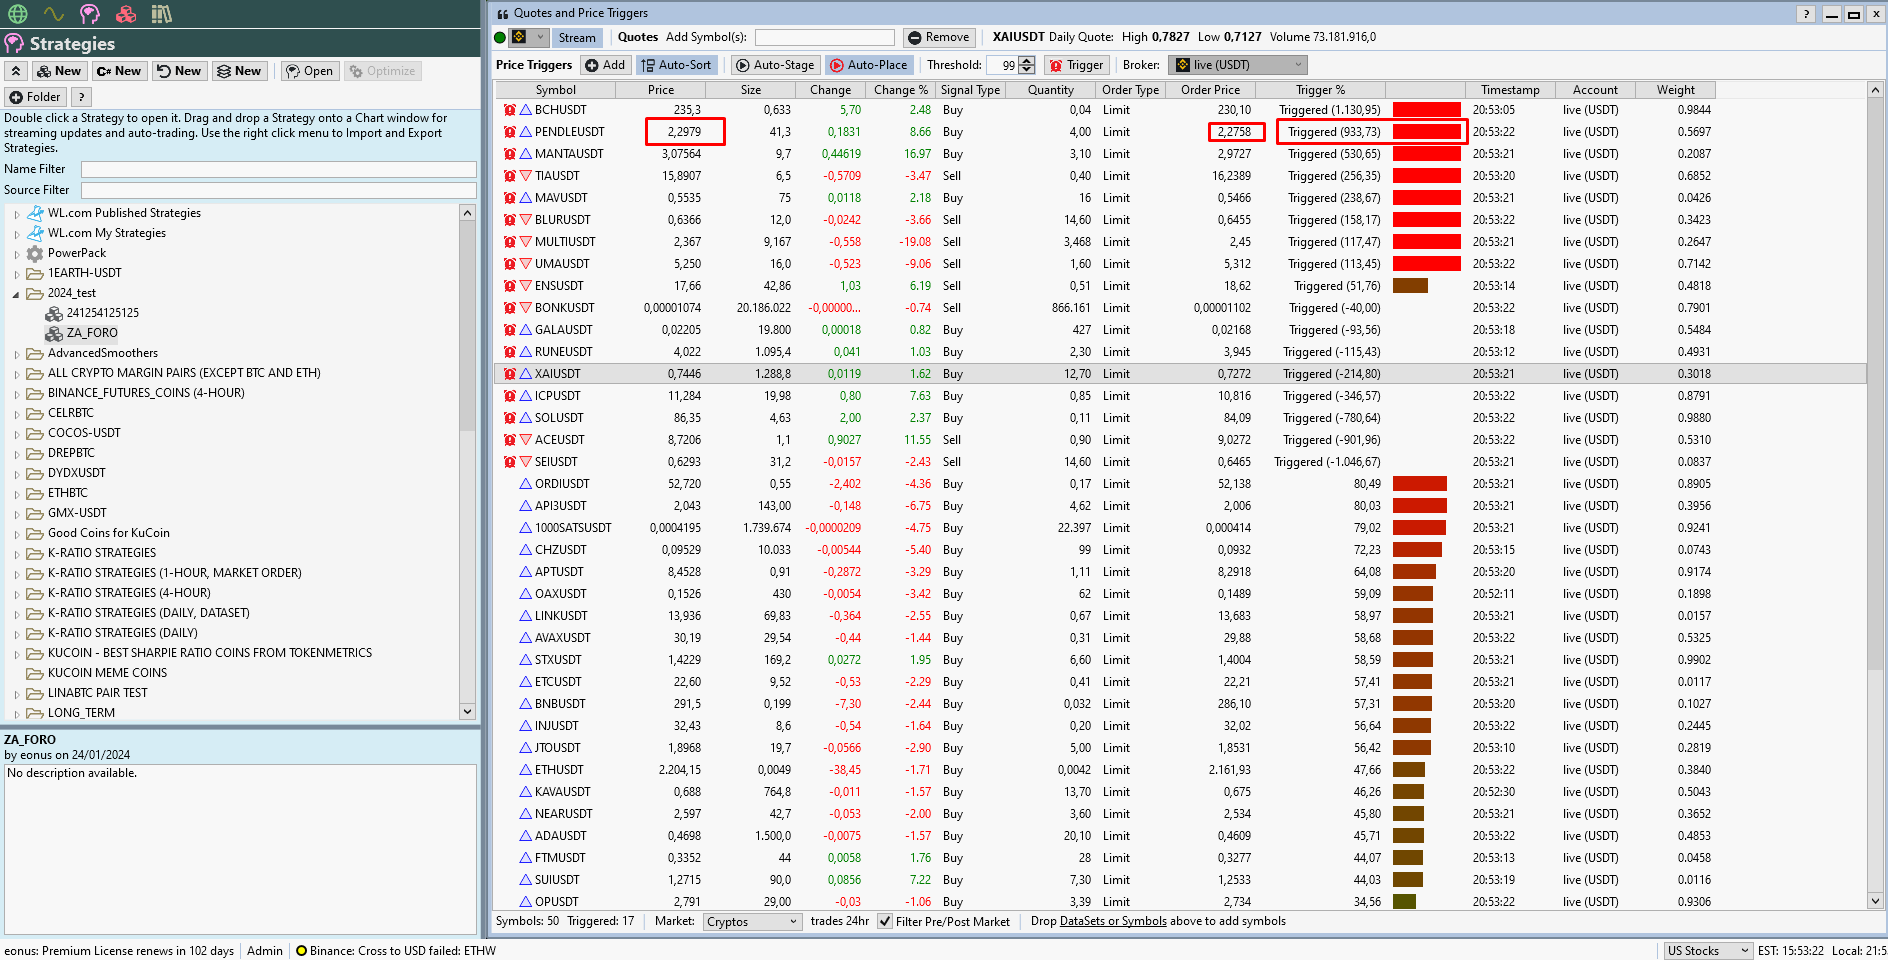
Task: Select strategy 241254125125
Action: [x=102, y=313]
